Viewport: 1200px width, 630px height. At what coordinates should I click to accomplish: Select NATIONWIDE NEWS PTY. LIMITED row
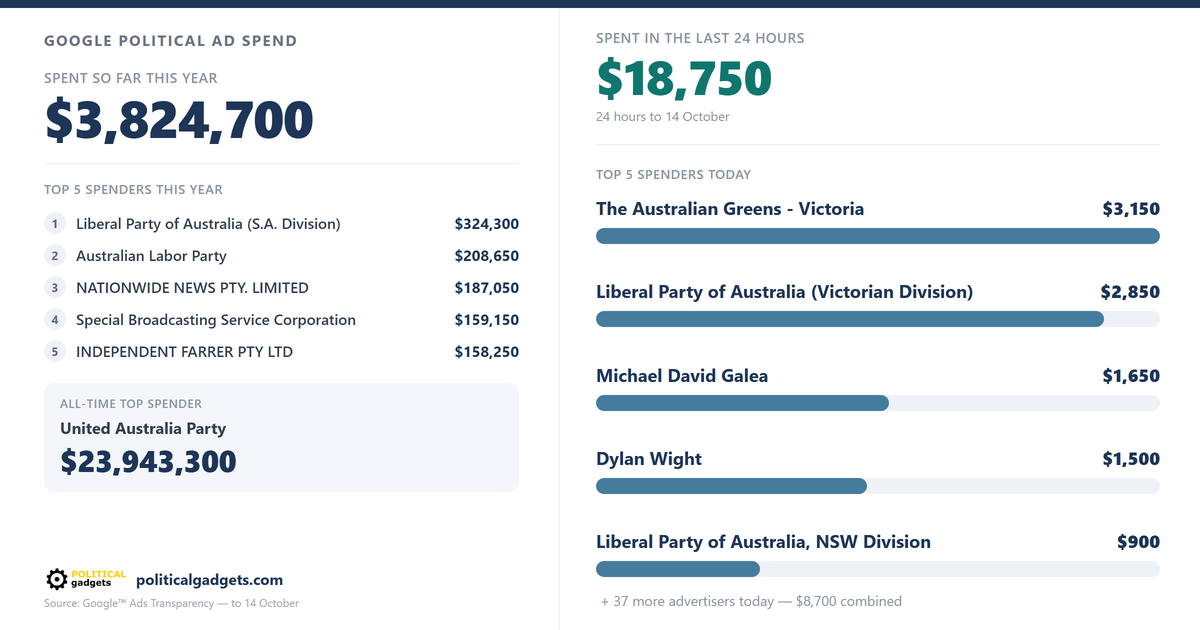coord(281,288)
